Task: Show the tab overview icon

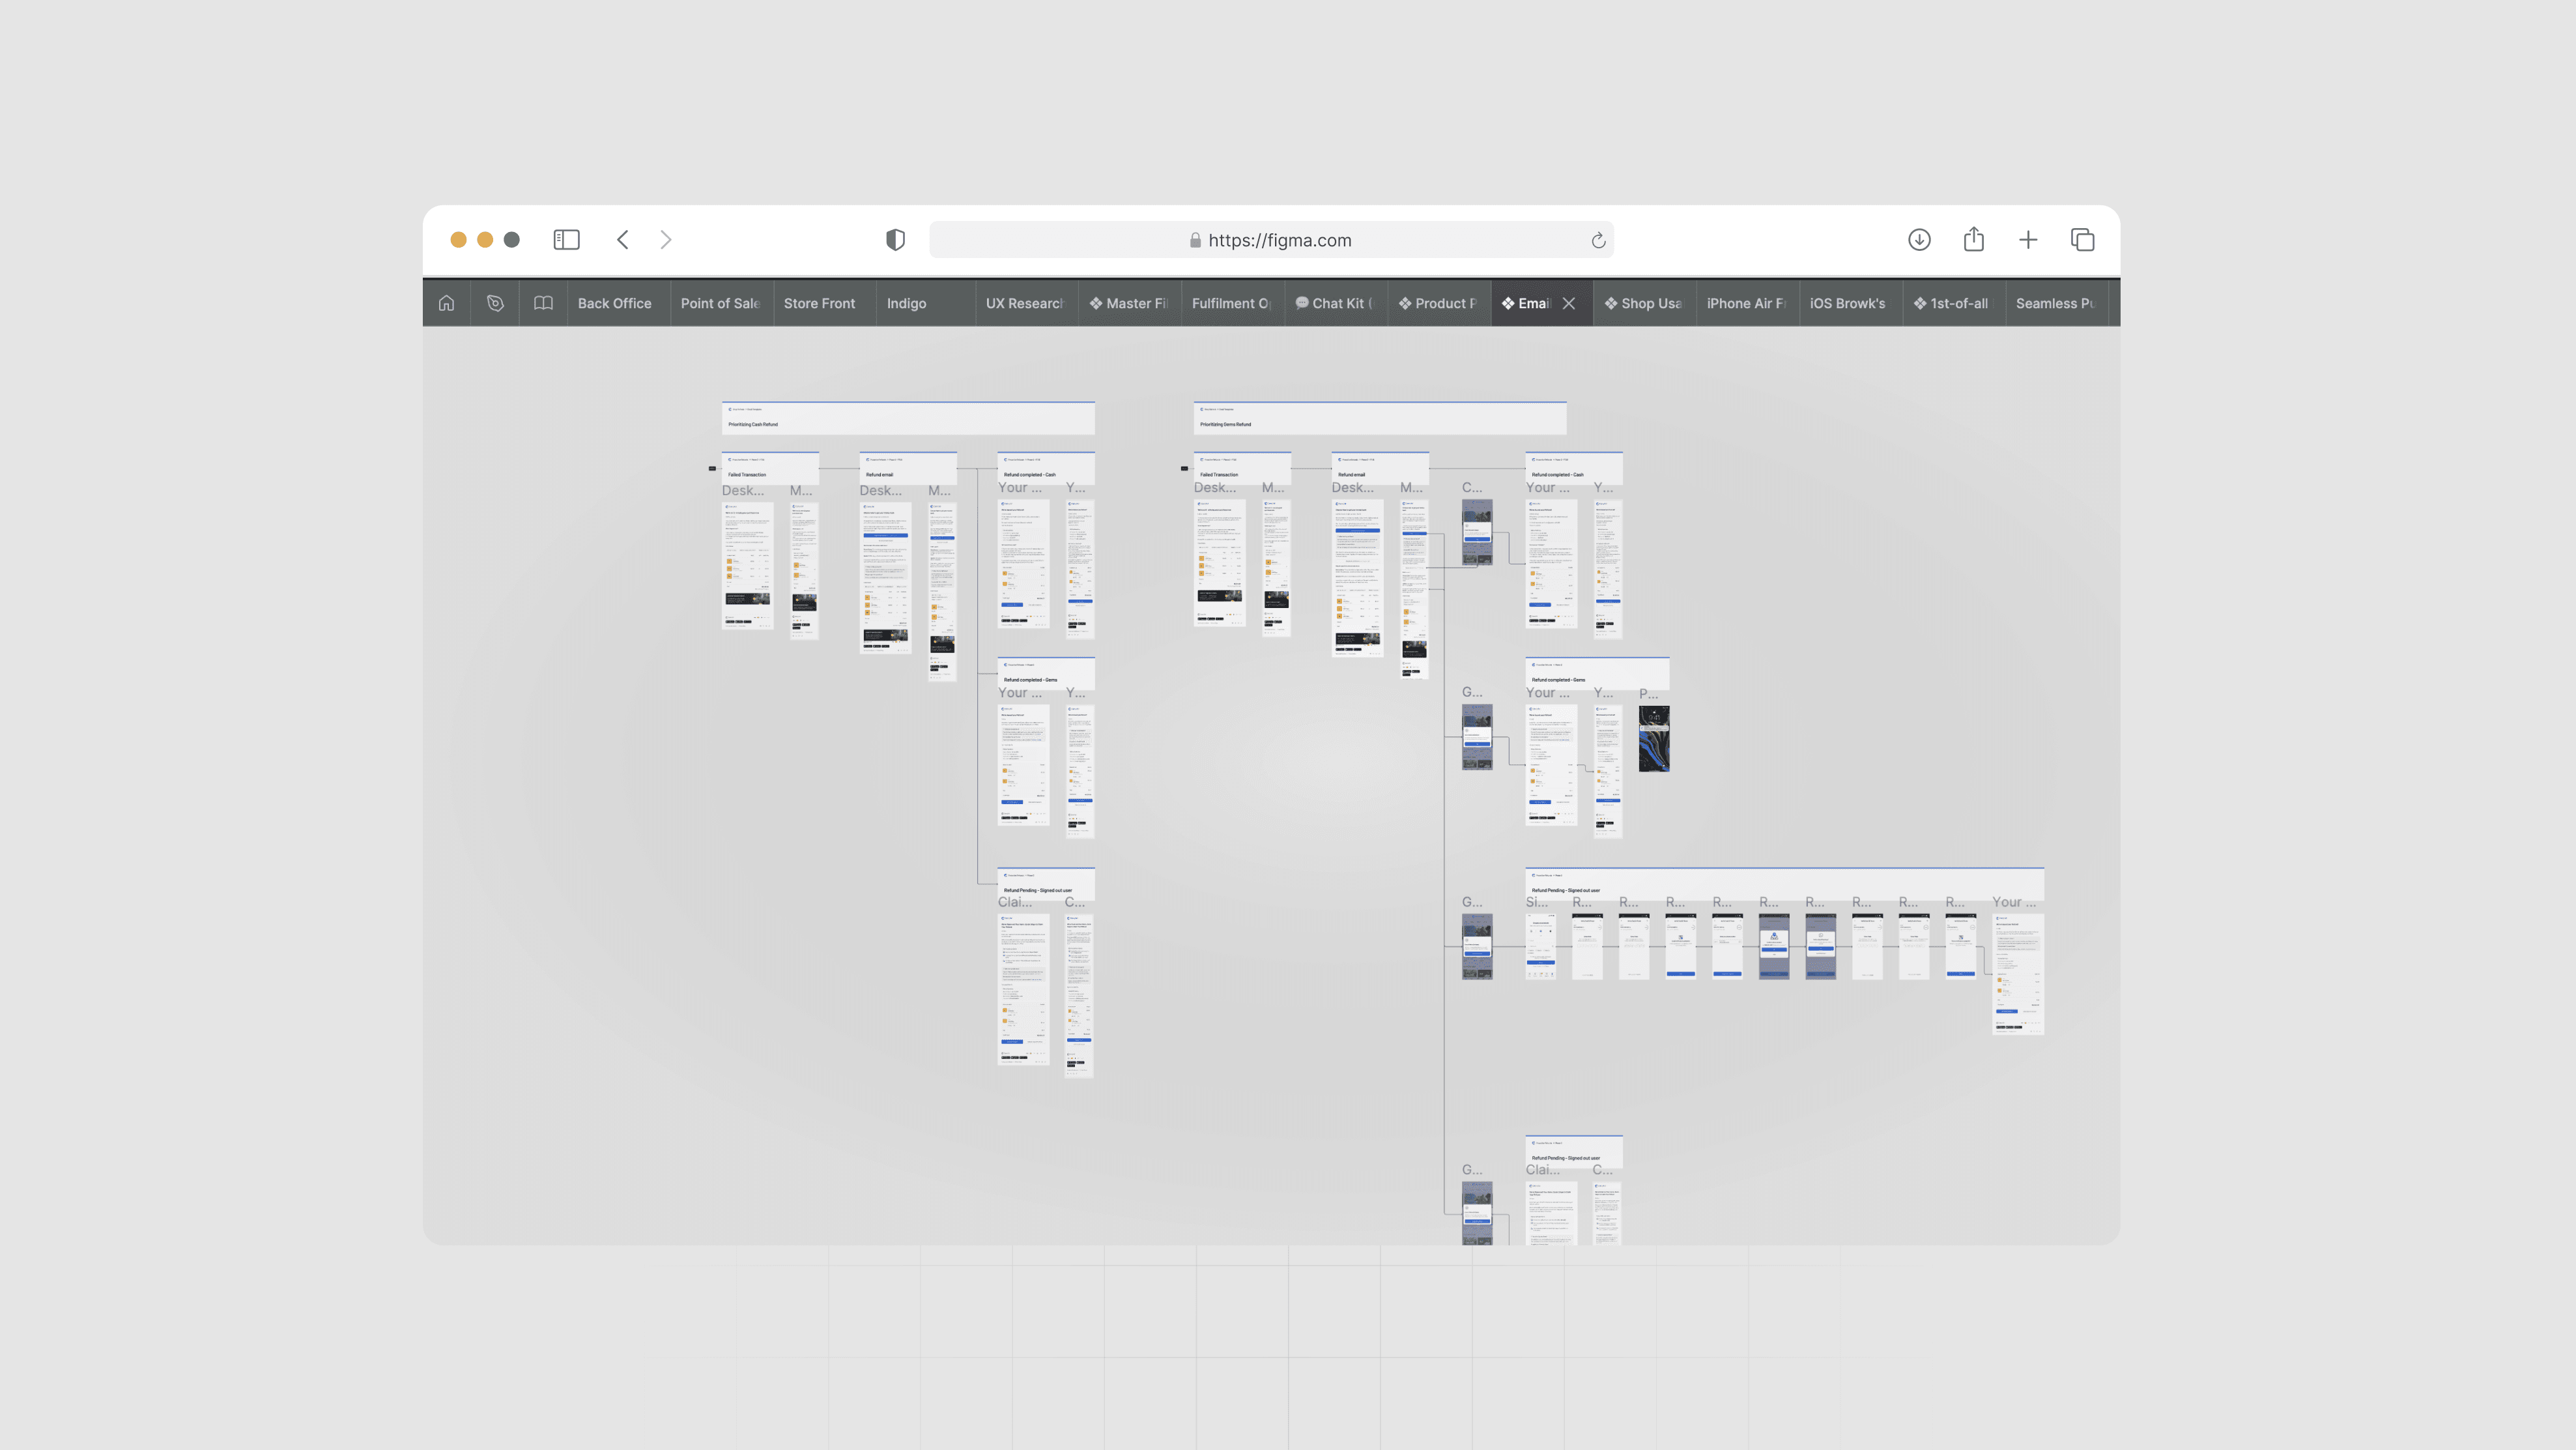Action: point(2082,240)
